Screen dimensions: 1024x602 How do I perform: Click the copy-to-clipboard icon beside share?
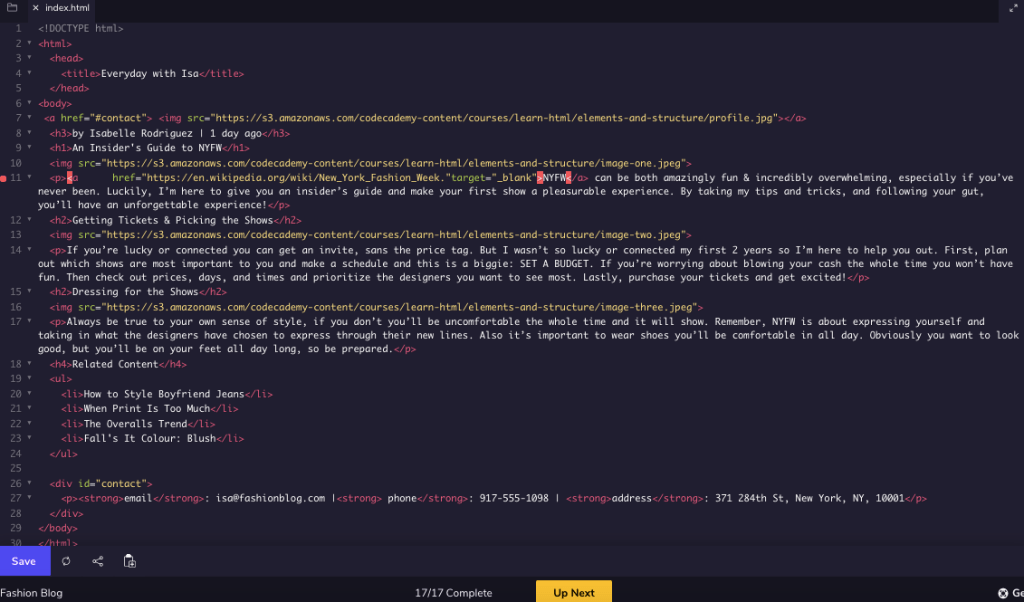click(x=129, y=562)
